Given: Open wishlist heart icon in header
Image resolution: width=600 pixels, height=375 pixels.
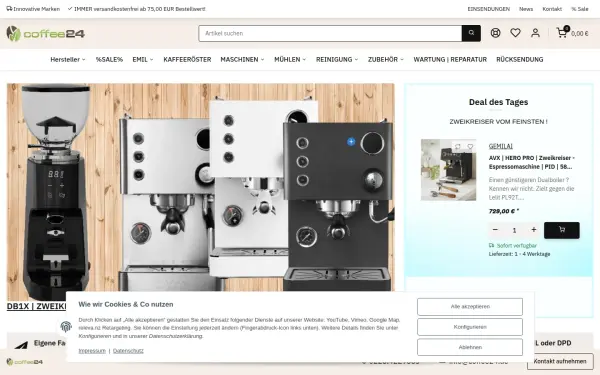Looking at the screenshot, I should pyautogui.click(x=515, y=33).
